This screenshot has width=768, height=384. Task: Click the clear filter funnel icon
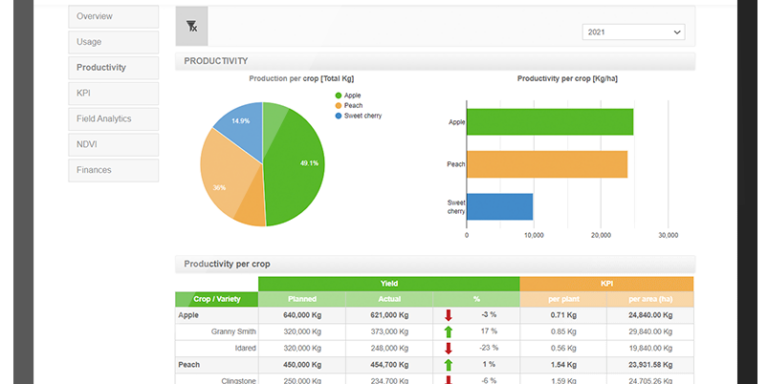pyautogui.click(x=192, y=26)
